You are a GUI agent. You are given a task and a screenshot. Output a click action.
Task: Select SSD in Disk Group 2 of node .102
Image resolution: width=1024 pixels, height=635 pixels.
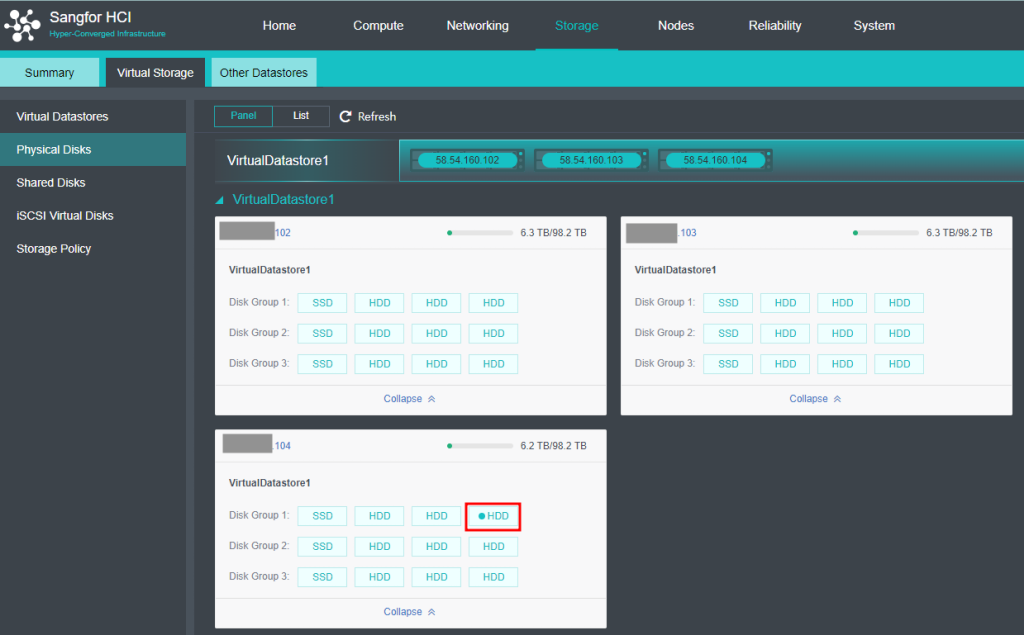point(323,333)
